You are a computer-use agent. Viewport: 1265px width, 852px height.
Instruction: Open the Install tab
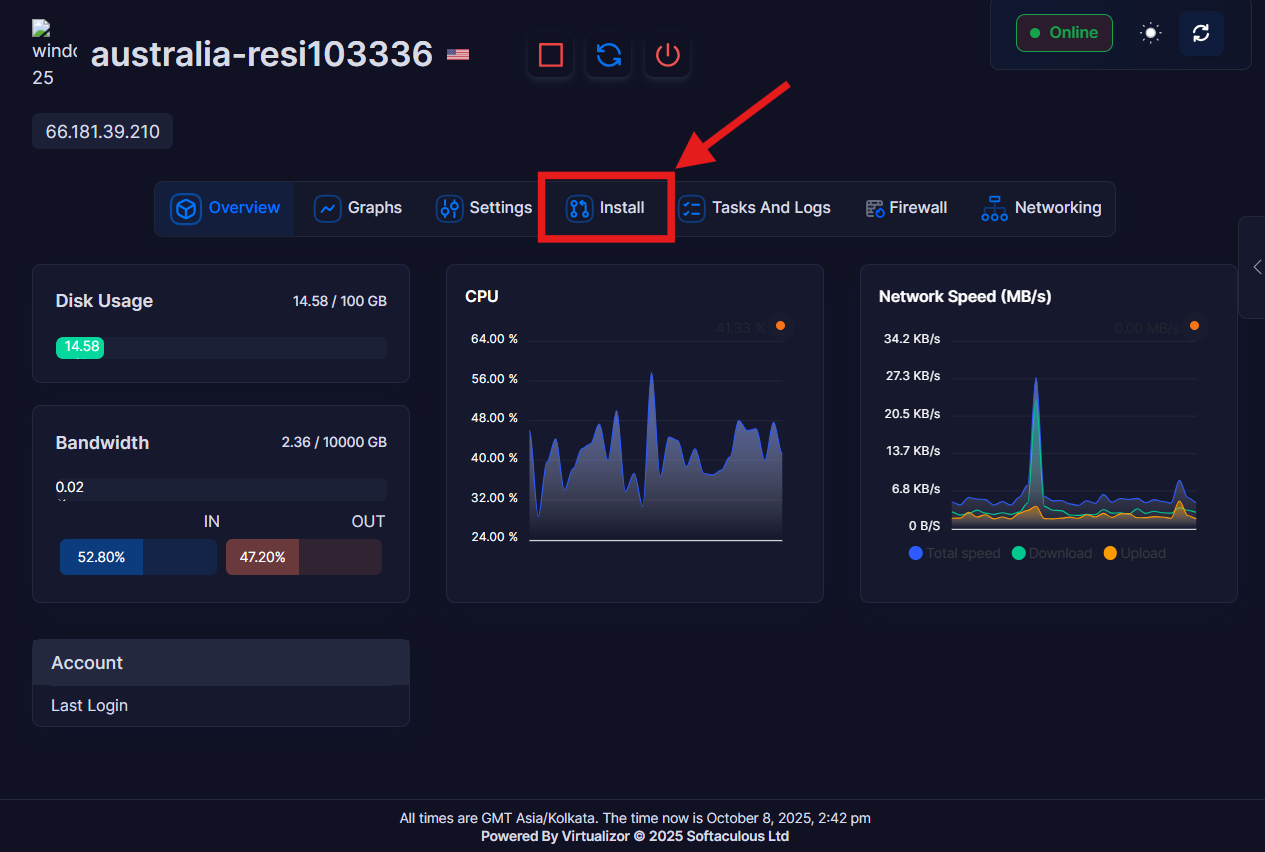point(606,208)
